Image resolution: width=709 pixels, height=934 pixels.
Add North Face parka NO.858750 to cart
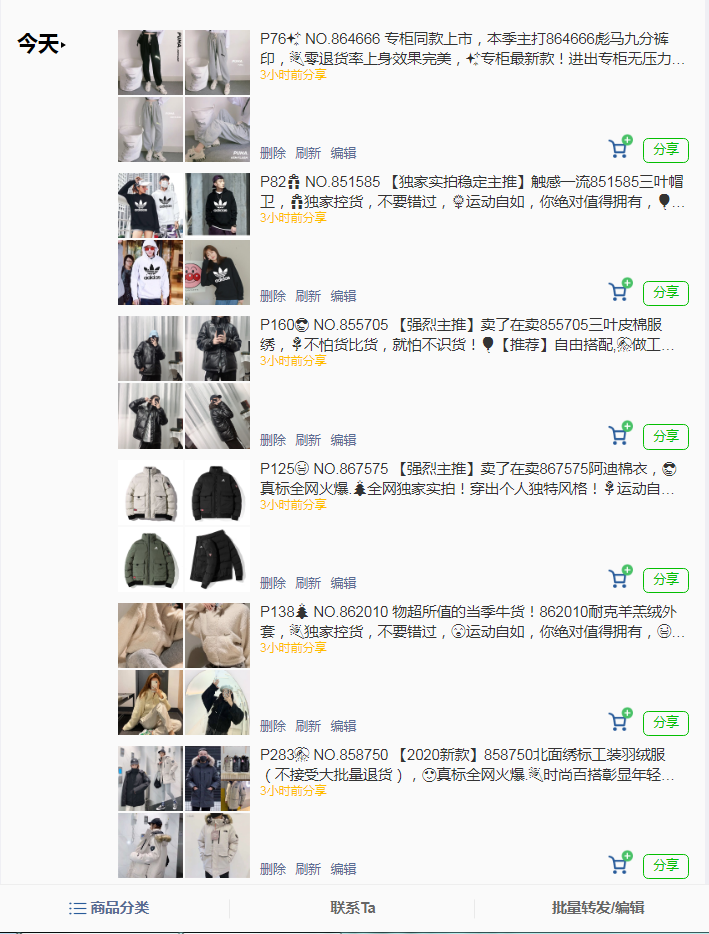(620, 863)
